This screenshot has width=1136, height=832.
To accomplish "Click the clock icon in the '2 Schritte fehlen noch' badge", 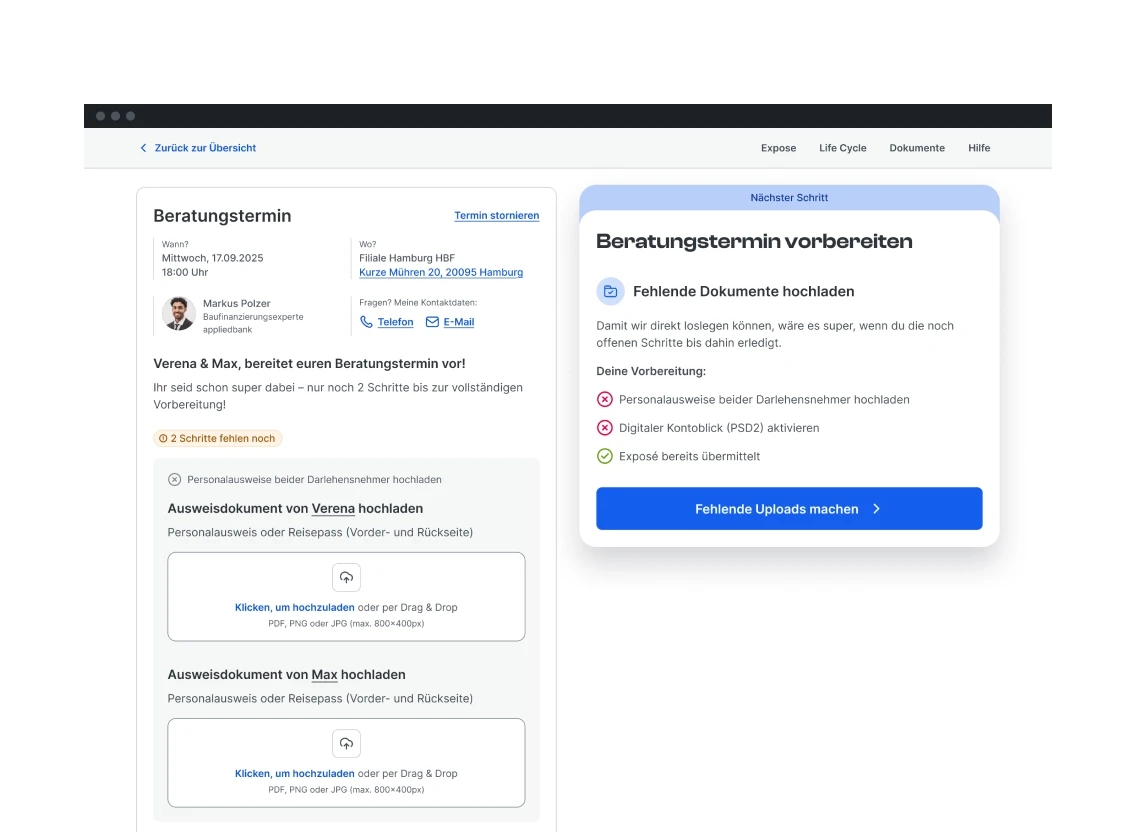I will click(164, 438).
